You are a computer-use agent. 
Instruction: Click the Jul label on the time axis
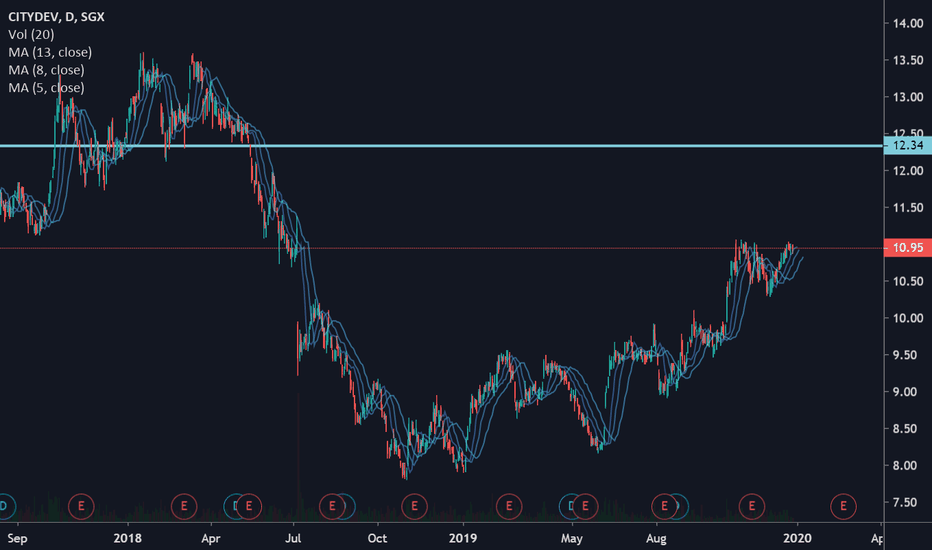click(293, 538)
